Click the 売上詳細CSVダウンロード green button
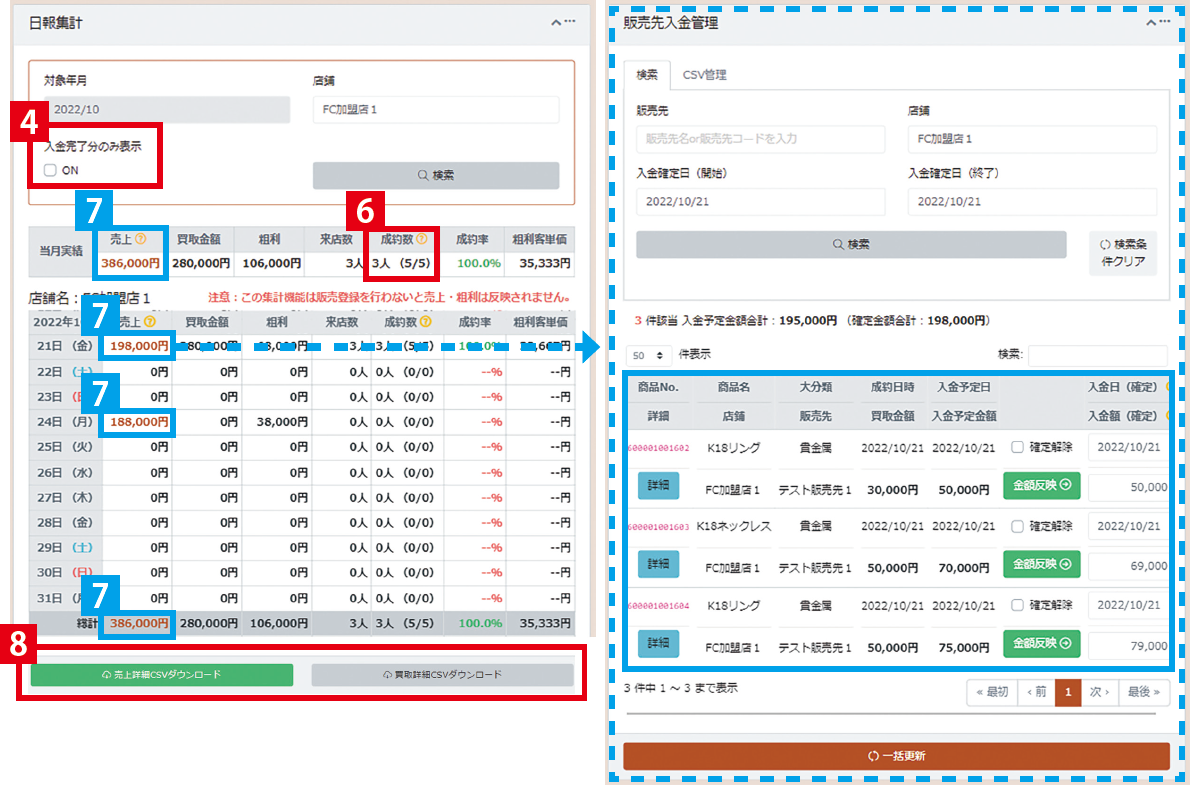The height and width of the screenshot is (789, 1194). pyautogui.click(x=162, y=675)
